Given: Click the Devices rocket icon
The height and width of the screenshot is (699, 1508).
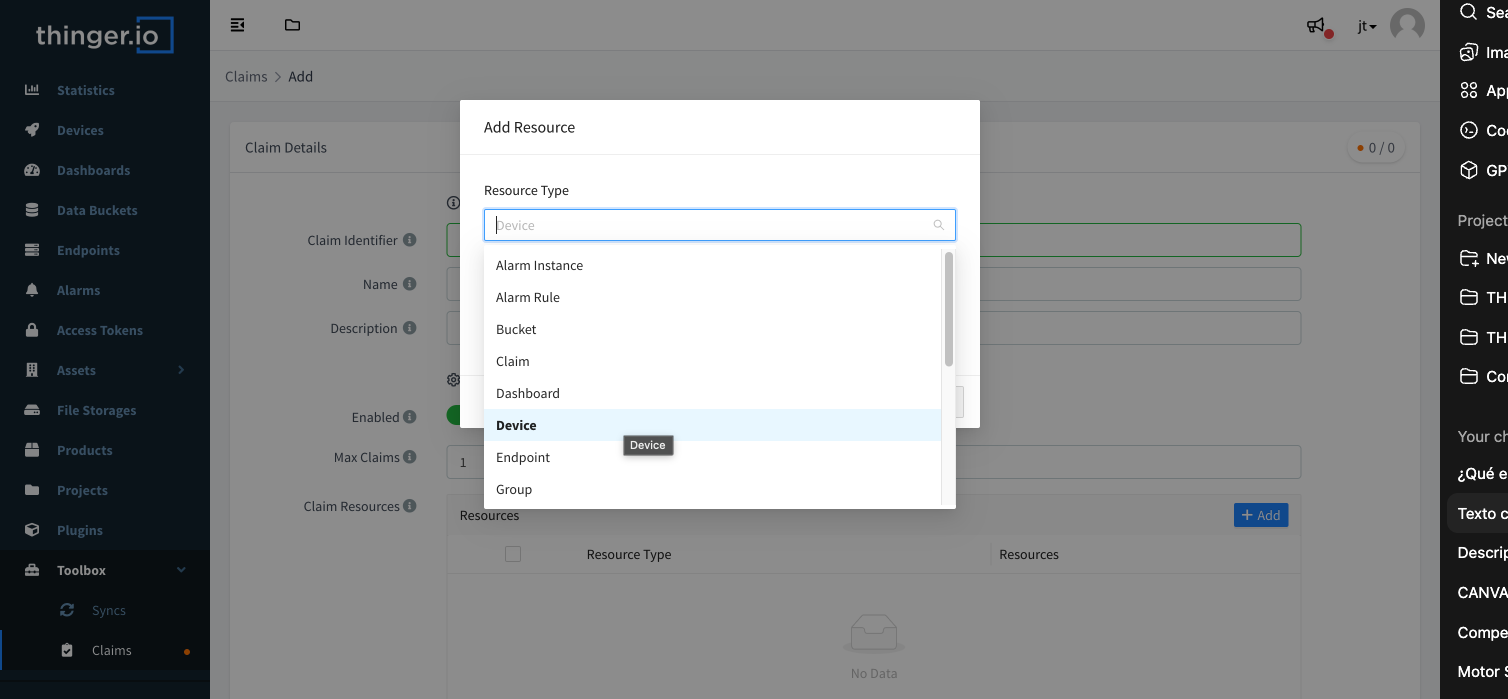Looking at the screenshot, I should pos(32,130).
